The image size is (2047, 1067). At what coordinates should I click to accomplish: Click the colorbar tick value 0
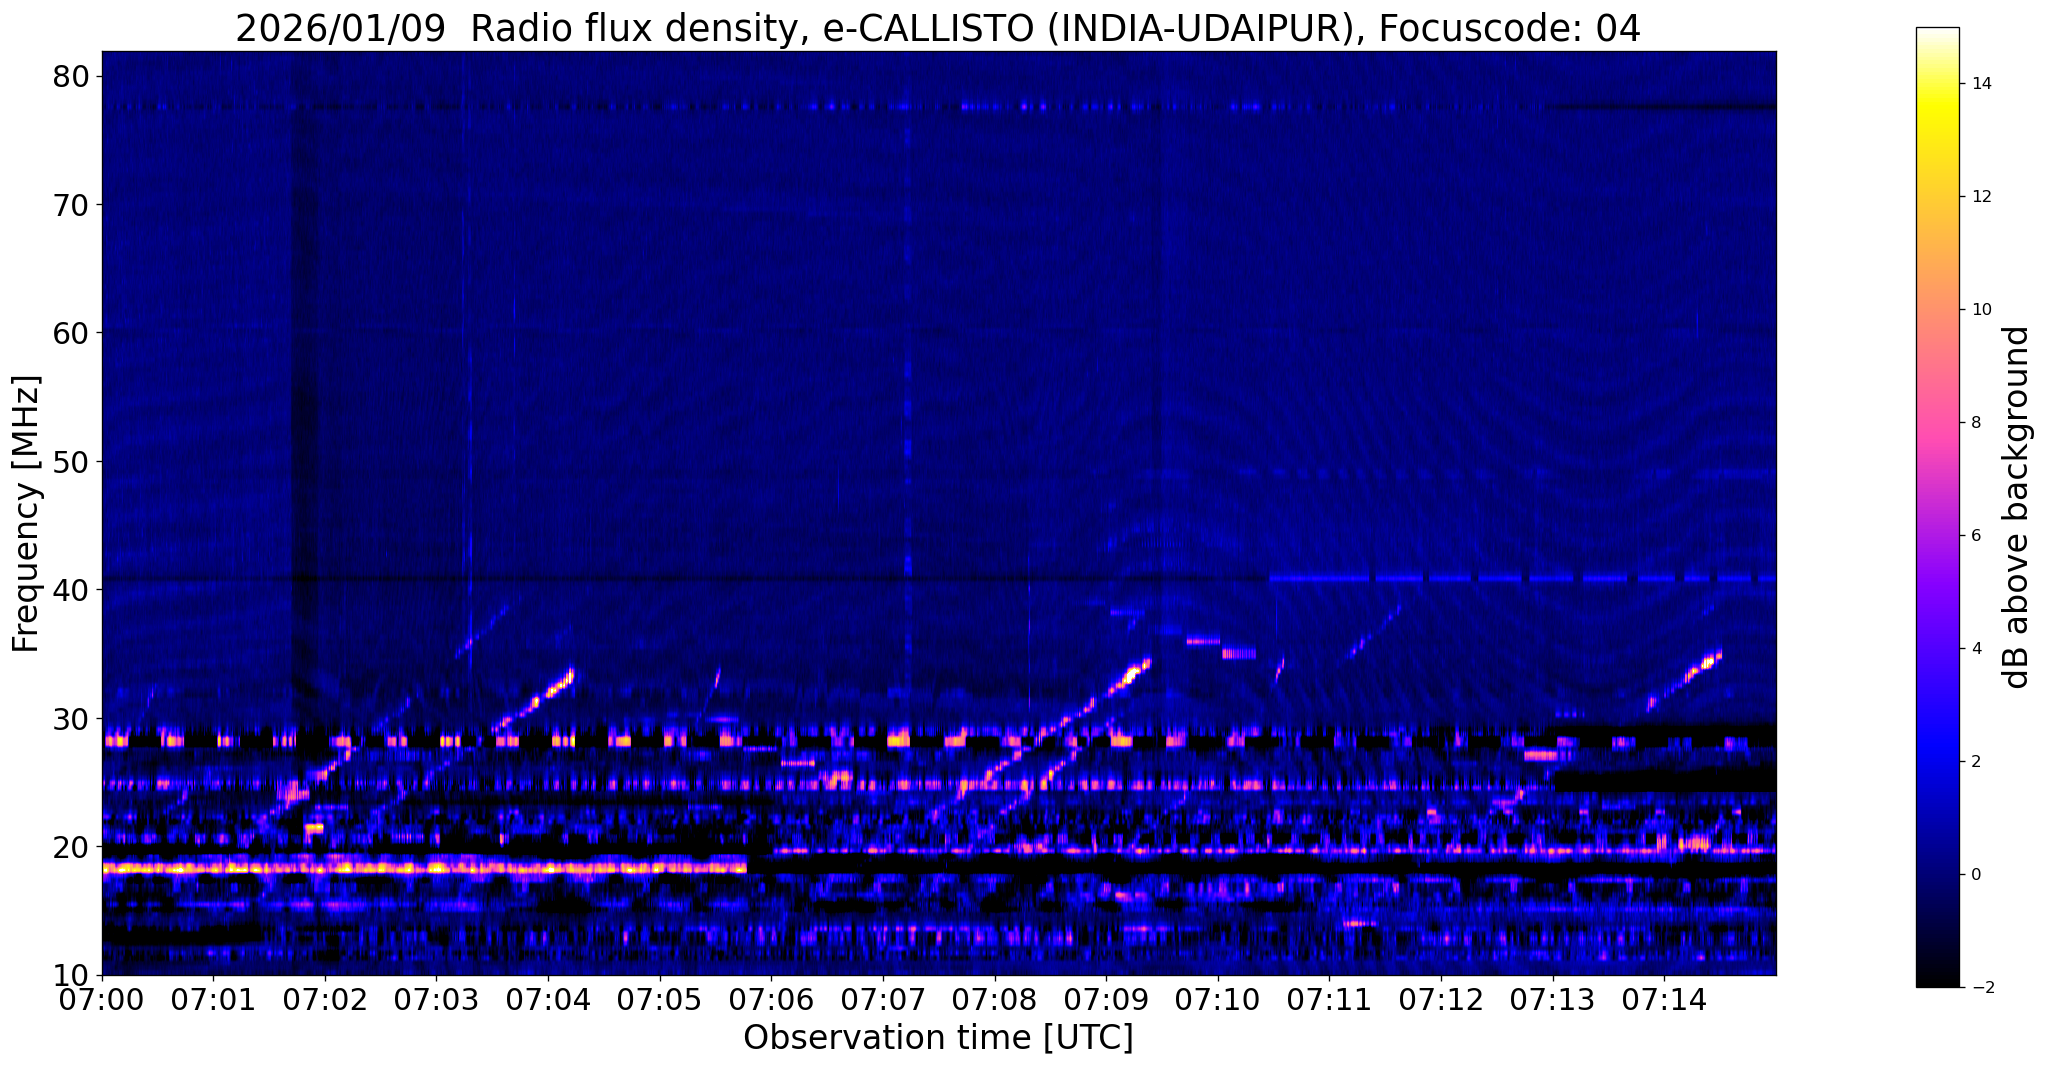click(1974, 874)
